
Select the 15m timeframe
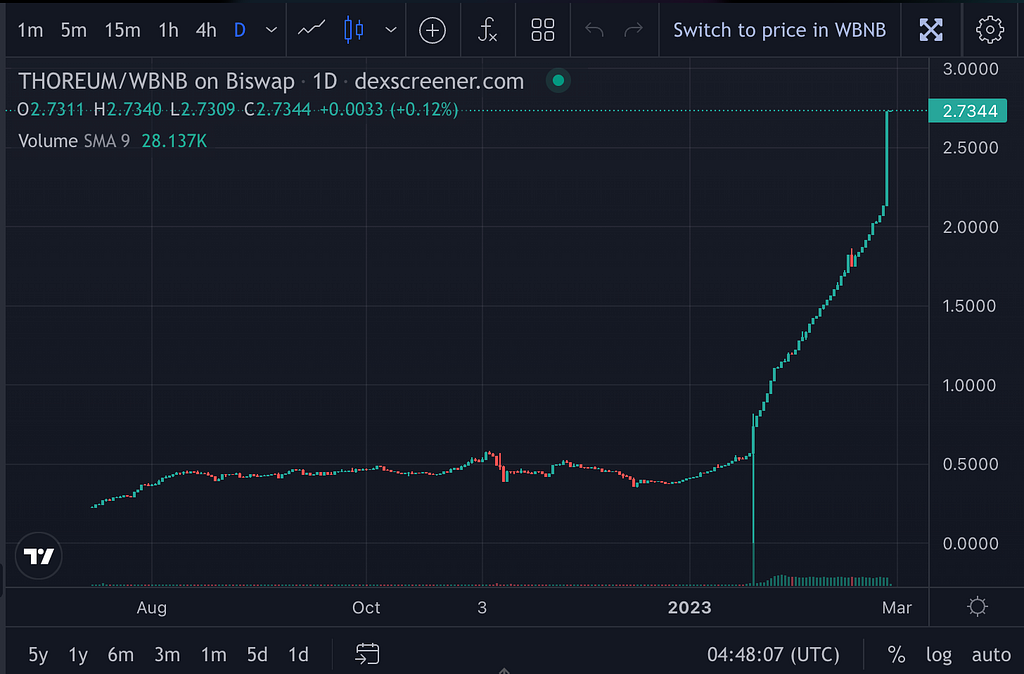click(x=122, y=30)
